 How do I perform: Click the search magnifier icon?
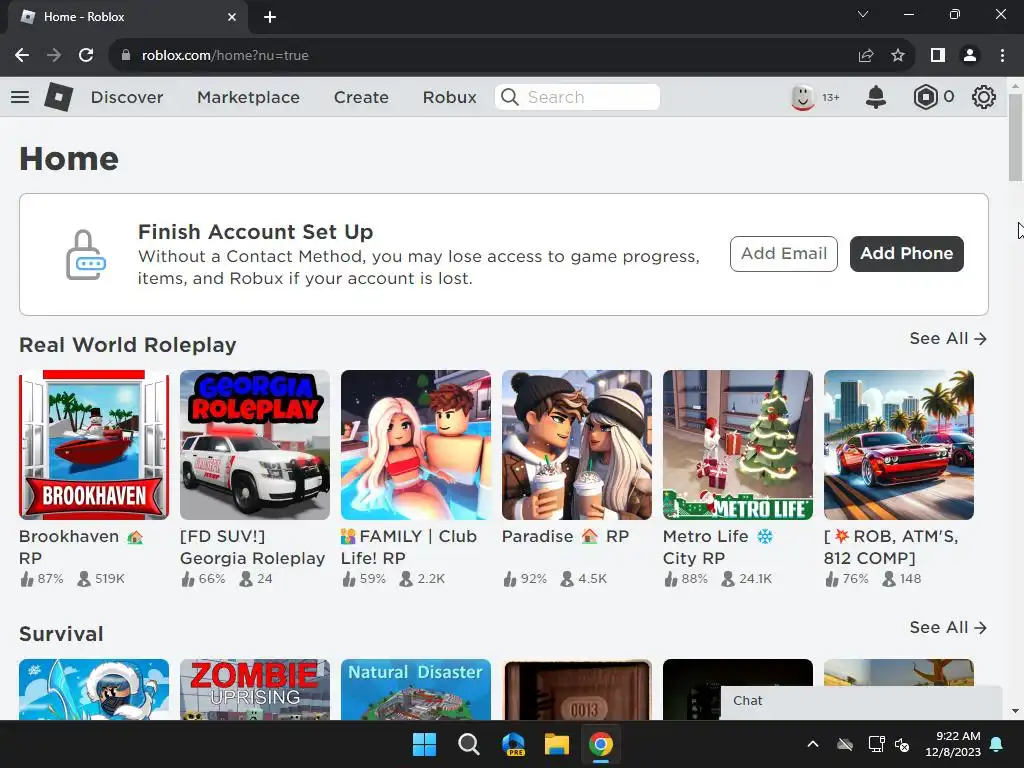tap(509, 97)
